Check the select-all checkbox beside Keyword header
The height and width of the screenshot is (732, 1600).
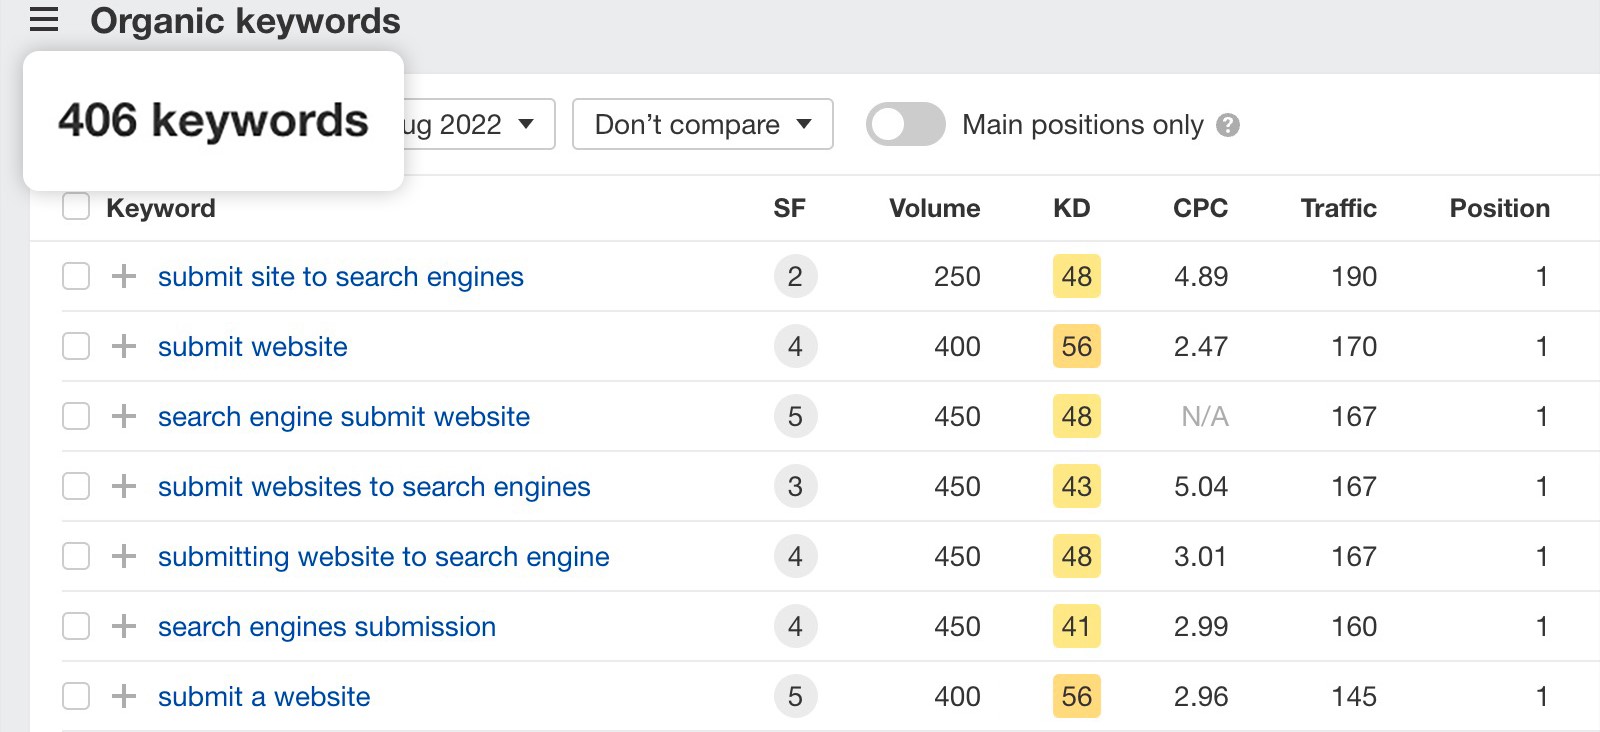point(76,207)
